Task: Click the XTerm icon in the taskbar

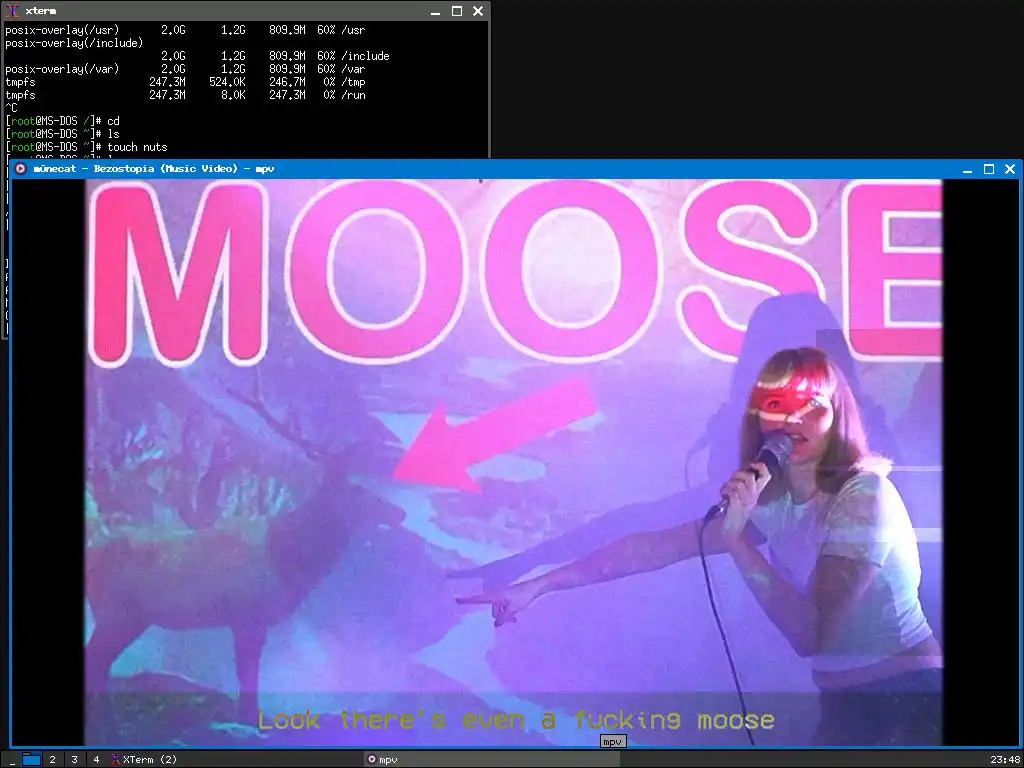Action: click(116, 760)
